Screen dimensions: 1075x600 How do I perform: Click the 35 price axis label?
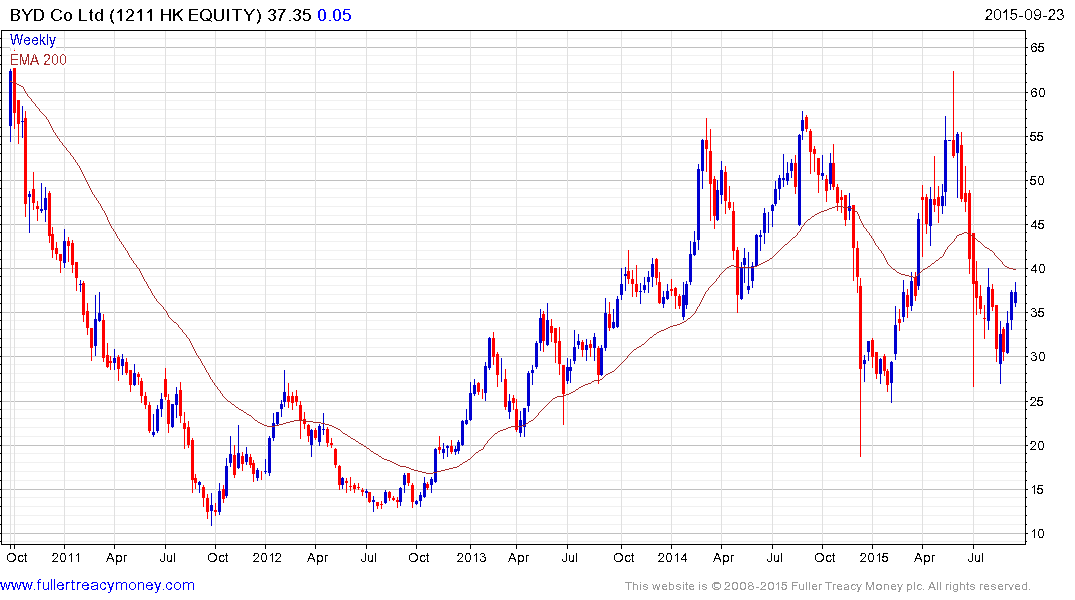point(1037,313)
